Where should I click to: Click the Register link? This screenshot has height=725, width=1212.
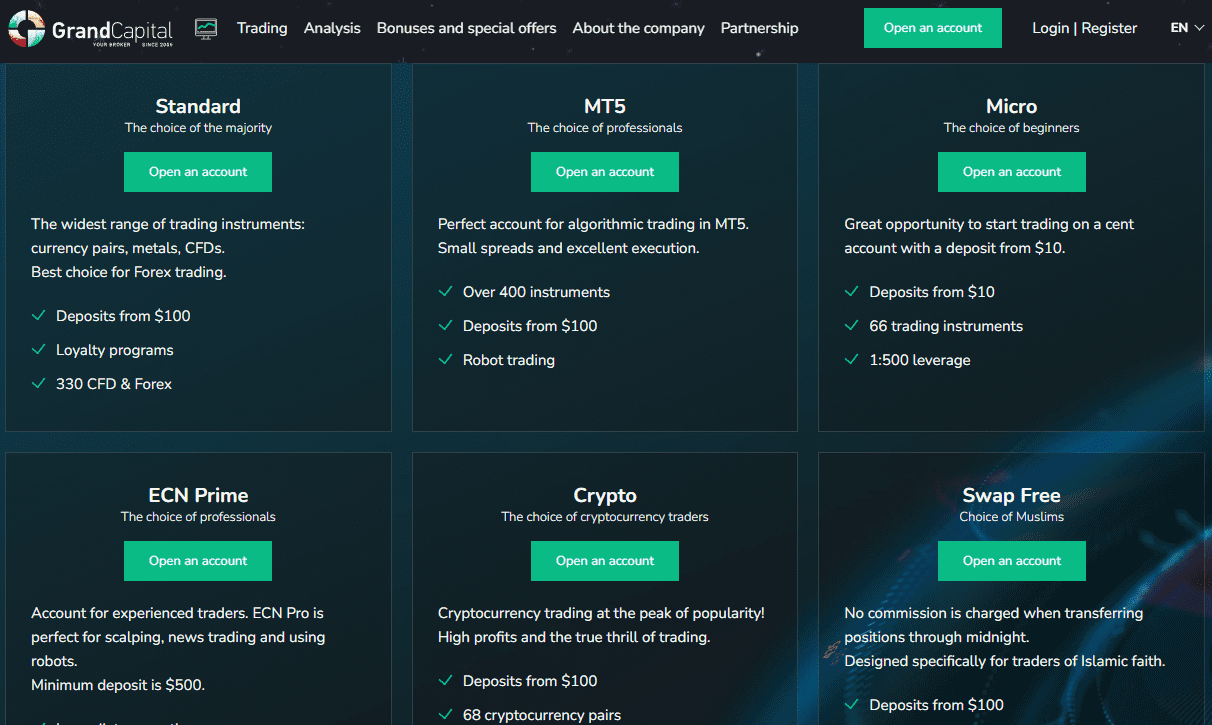1109,28
